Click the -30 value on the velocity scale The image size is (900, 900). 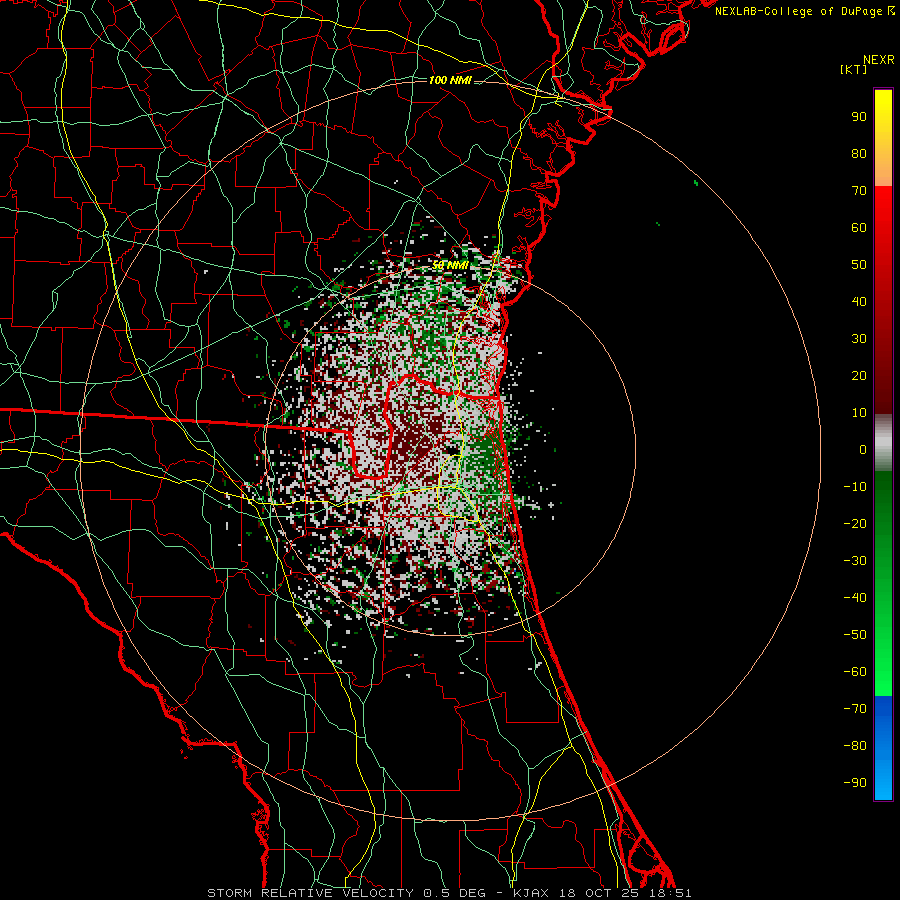click(x=855, y=561)
